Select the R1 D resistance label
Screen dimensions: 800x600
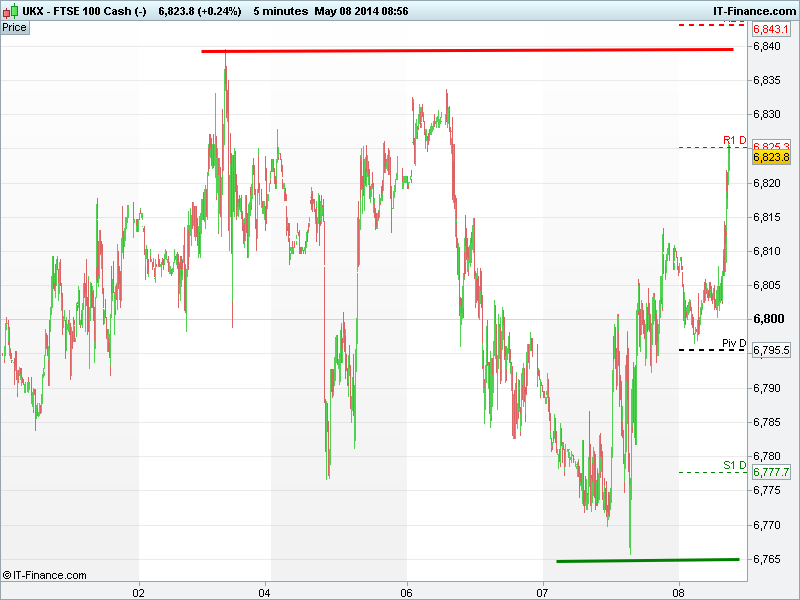click(734, 140)
